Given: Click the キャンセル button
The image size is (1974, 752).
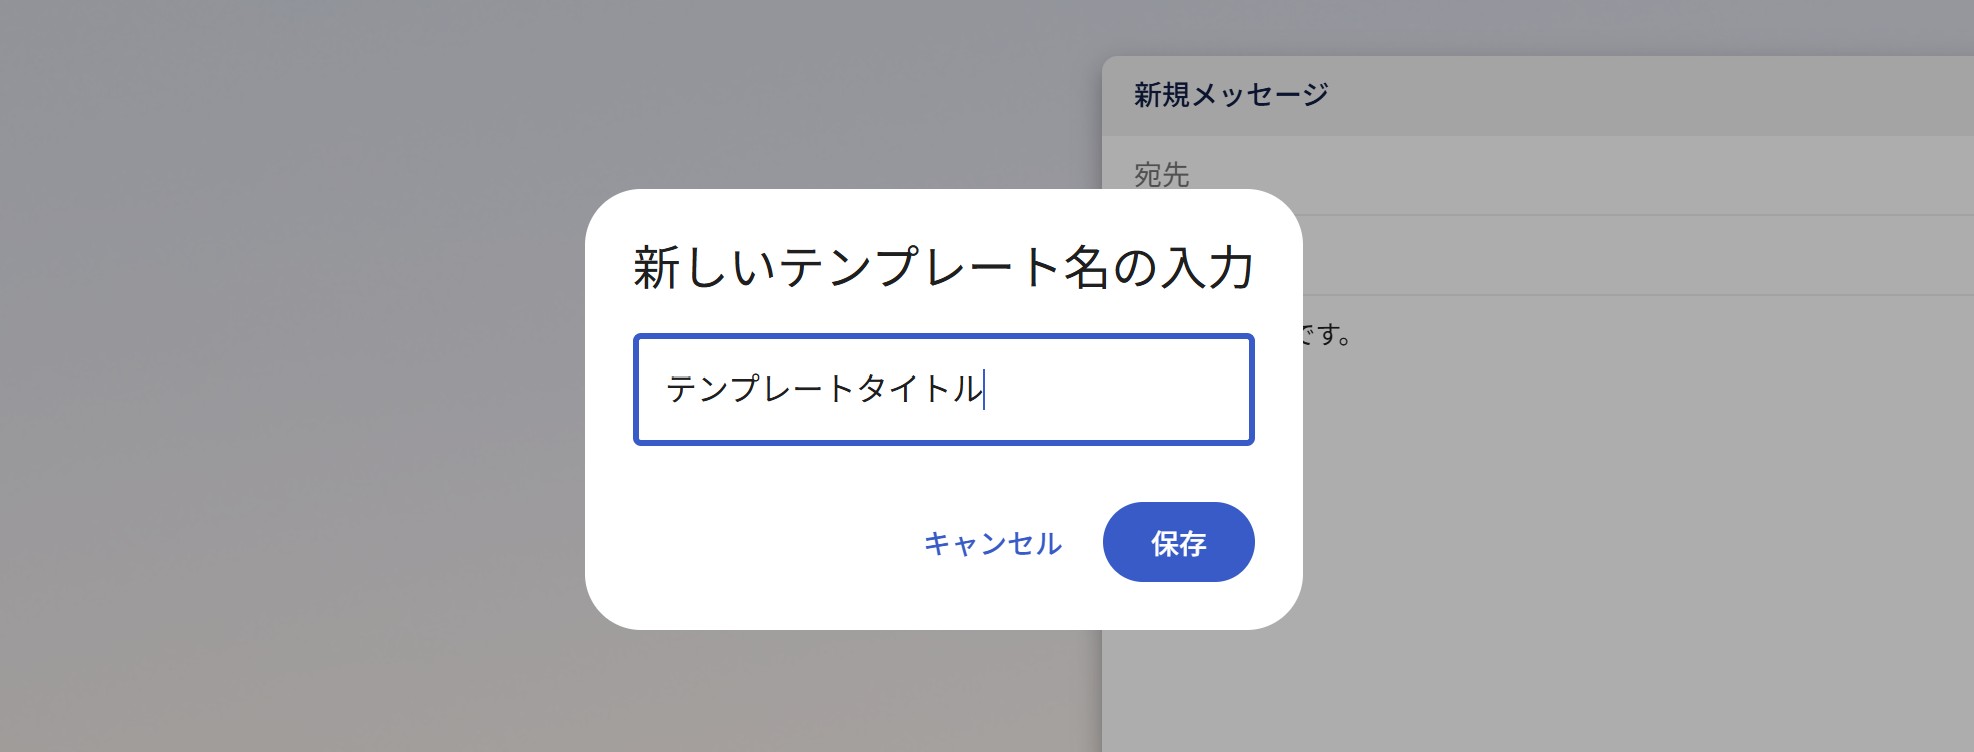Looking at the screenshot, I should point(992,543).
